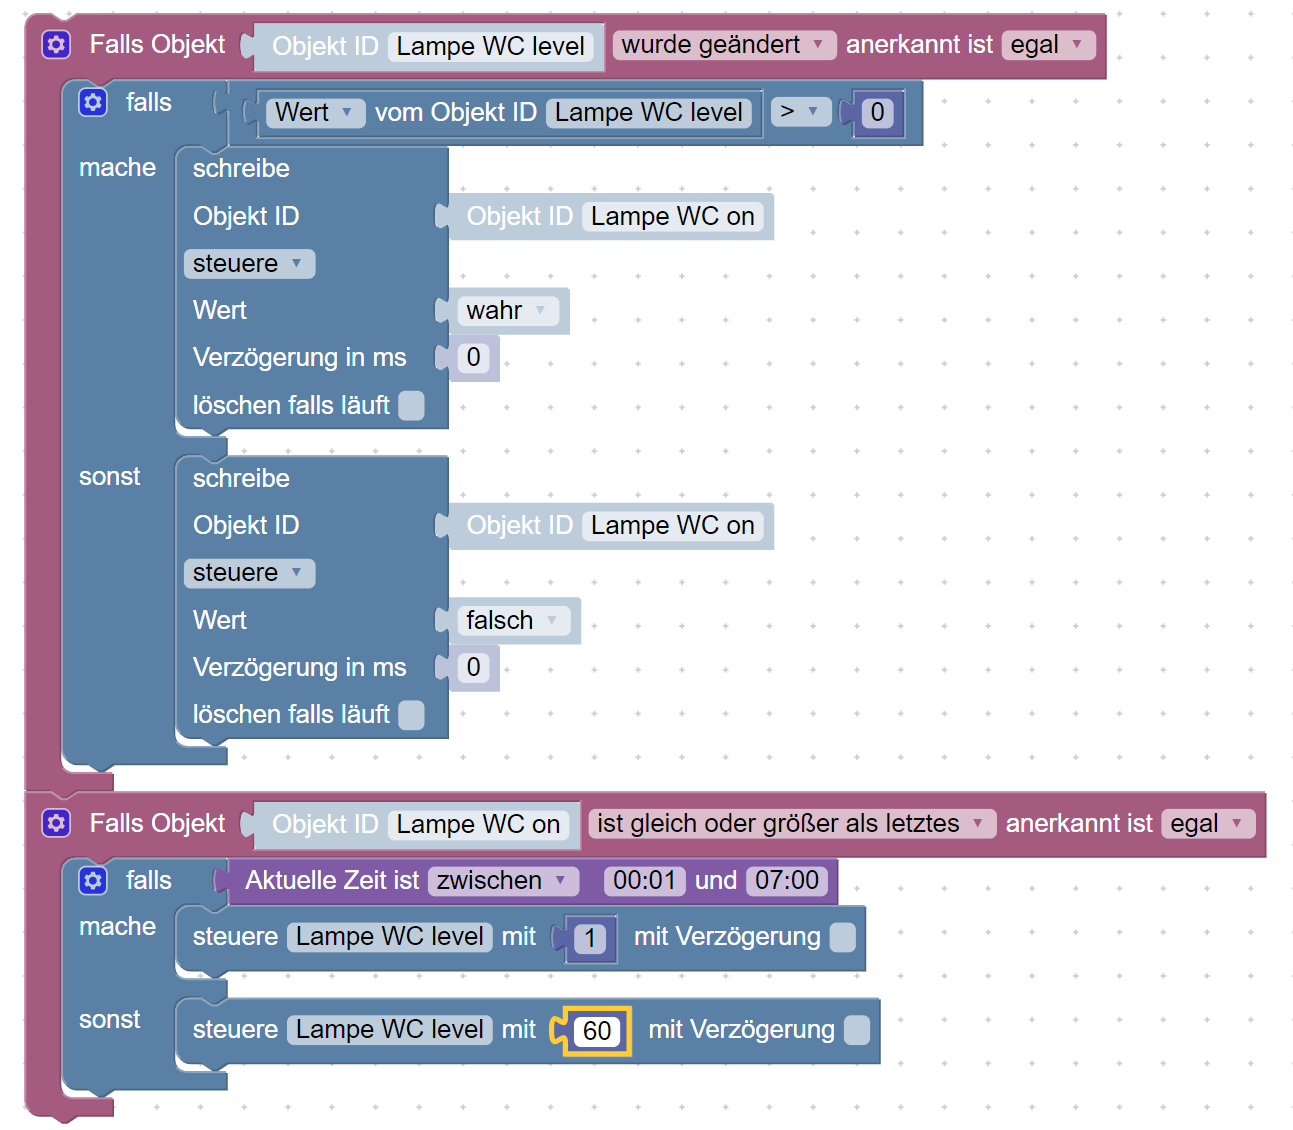The image size is (1293, 1130).
Task: Select 'Lampe WC level' in steuere mit 60 block
Action: click(x=390, y=1030)
